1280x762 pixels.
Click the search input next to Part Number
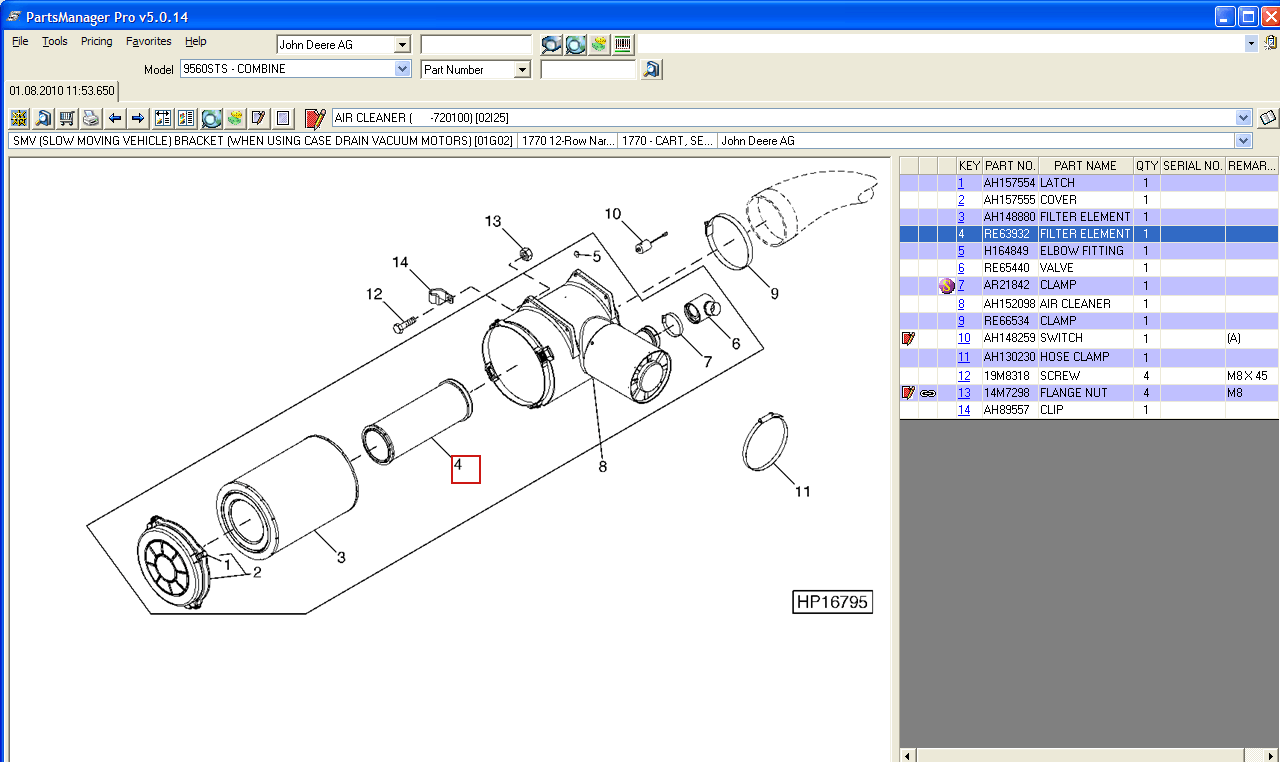coord(587,70)
